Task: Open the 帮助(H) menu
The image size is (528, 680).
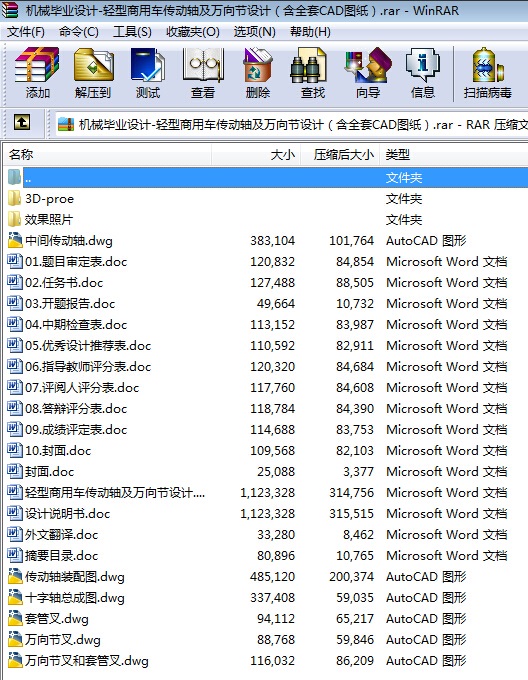Action: point(310,32)
